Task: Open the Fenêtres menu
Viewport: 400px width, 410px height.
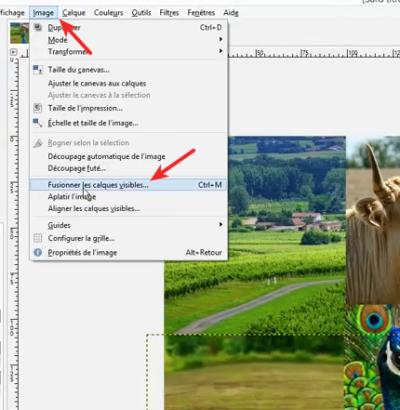Action: click(x=201, y=13)
